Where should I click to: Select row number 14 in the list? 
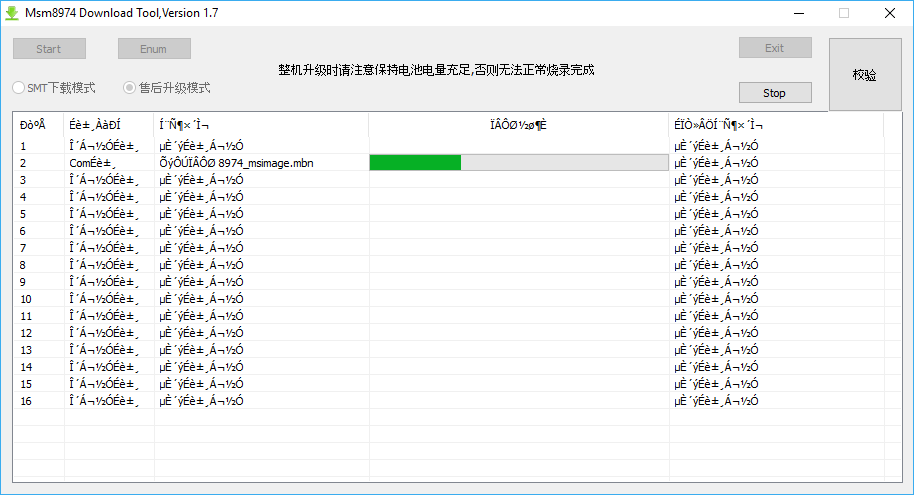coord(26,367)
